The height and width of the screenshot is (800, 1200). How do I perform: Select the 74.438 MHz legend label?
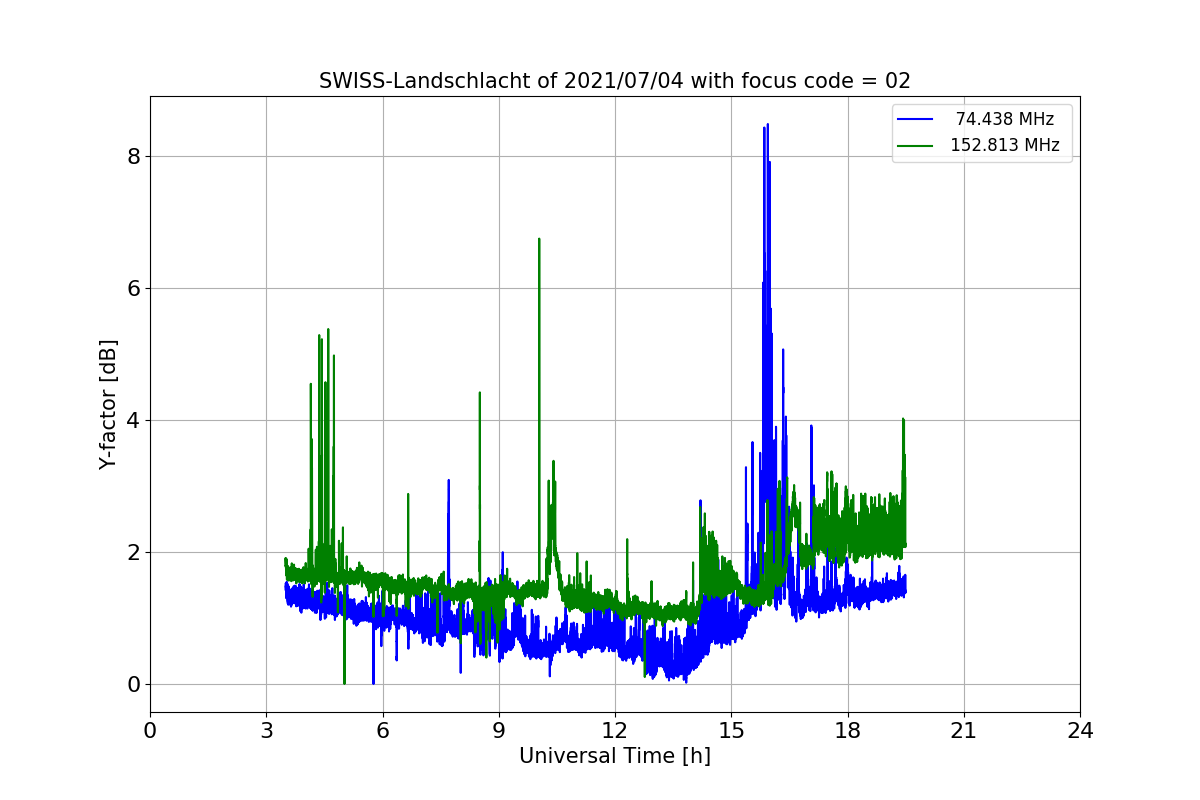(x=1005, y=119)
